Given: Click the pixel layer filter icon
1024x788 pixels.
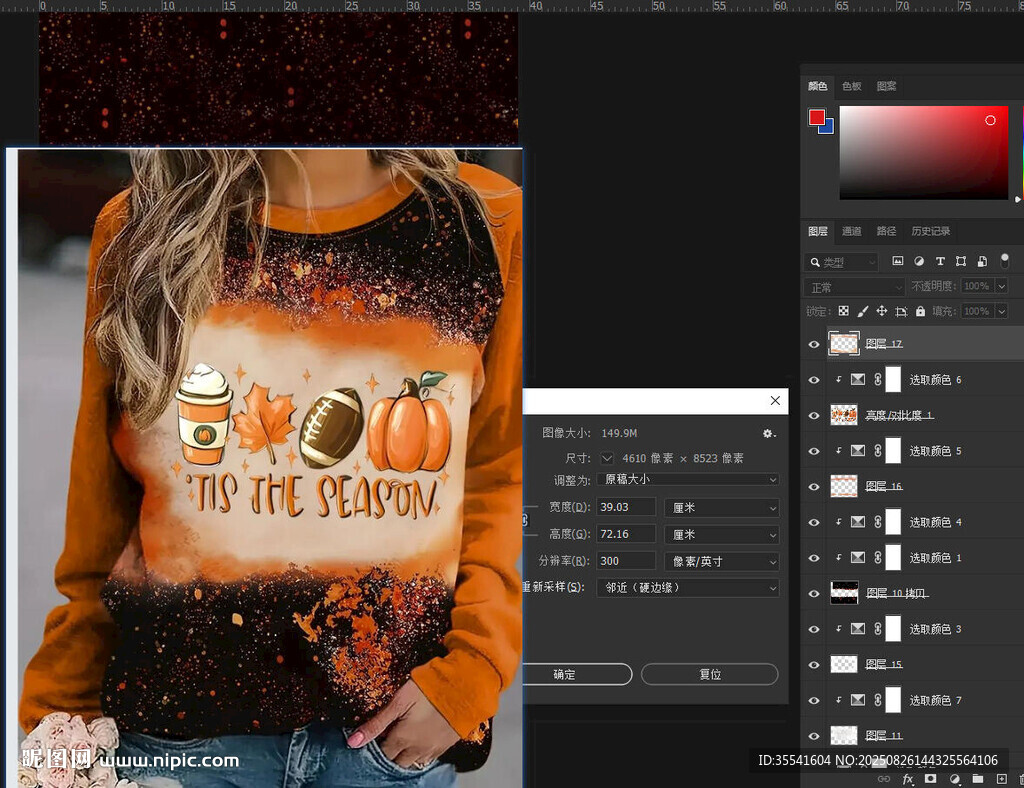Looking at the screenshot, I should 898,261.
